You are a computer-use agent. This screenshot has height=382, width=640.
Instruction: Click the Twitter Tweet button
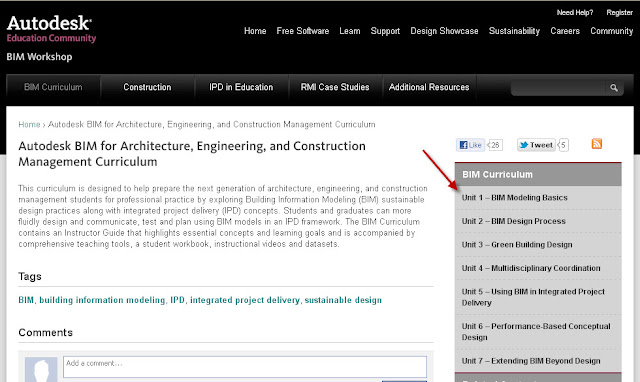pos(536,145)
